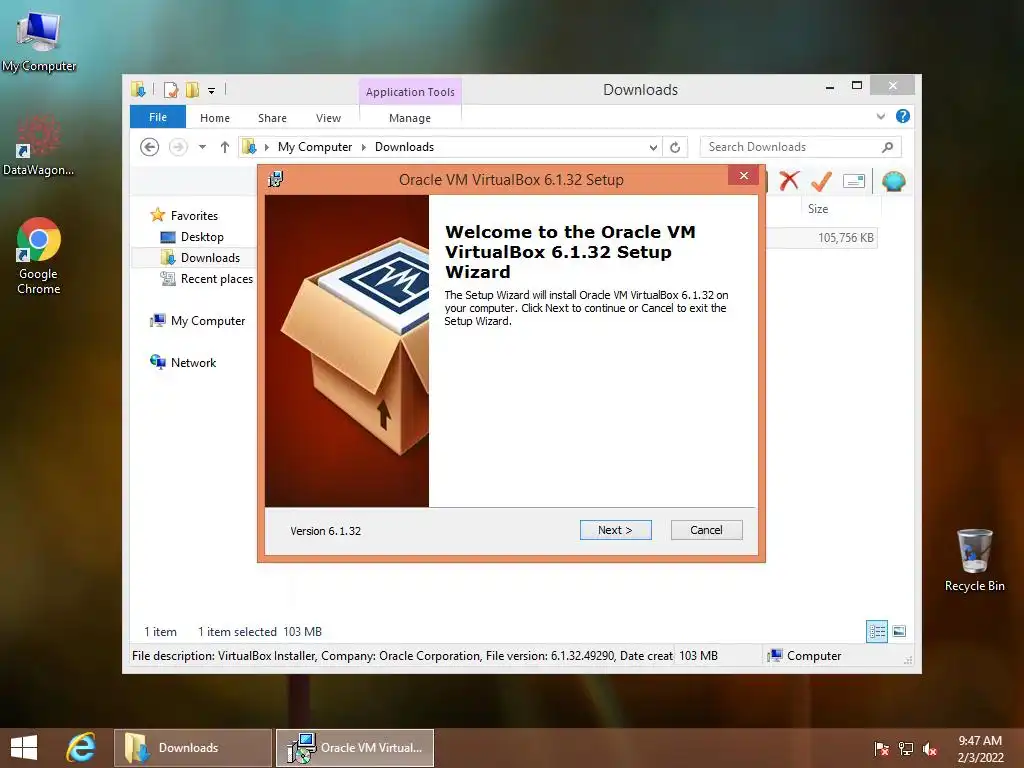1024x768 pixels.
Task: Click the orange checkmark toolbar icon
Action: click(x=821, y=181)
